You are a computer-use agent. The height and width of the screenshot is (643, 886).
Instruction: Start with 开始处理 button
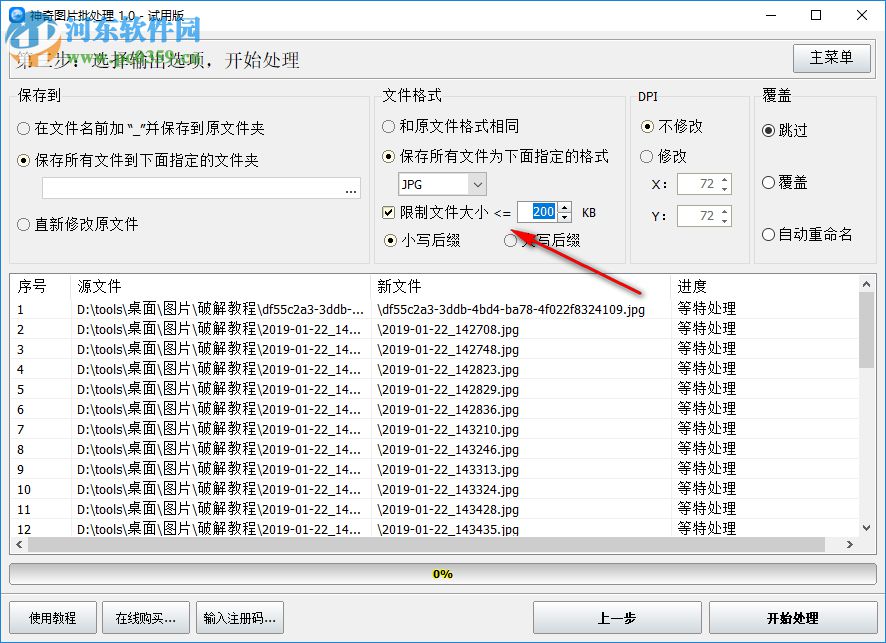793,618
